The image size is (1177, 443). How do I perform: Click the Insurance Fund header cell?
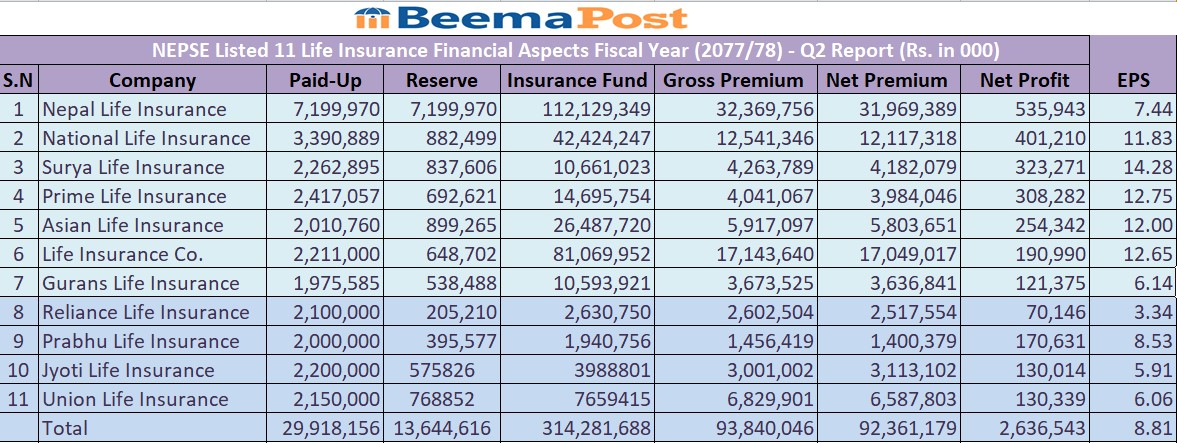click(578, 80)
